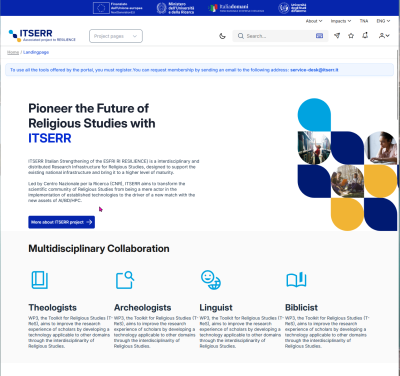Toggle dark mode with moon icon

(222, 36)
